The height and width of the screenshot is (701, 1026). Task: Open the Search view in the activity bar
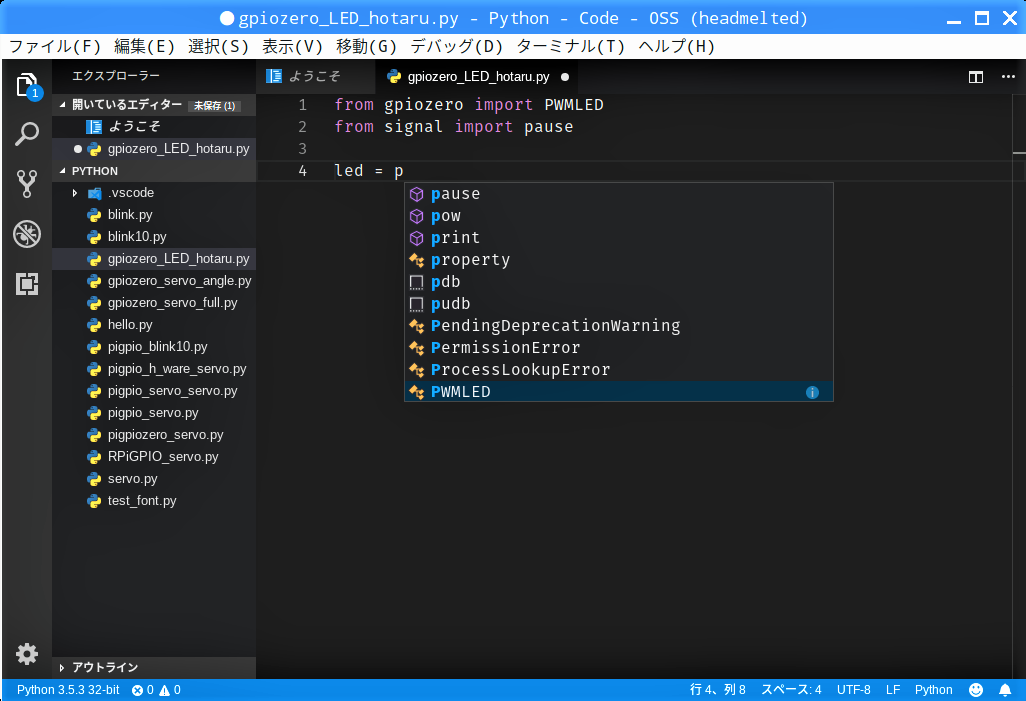coord(27,134)
